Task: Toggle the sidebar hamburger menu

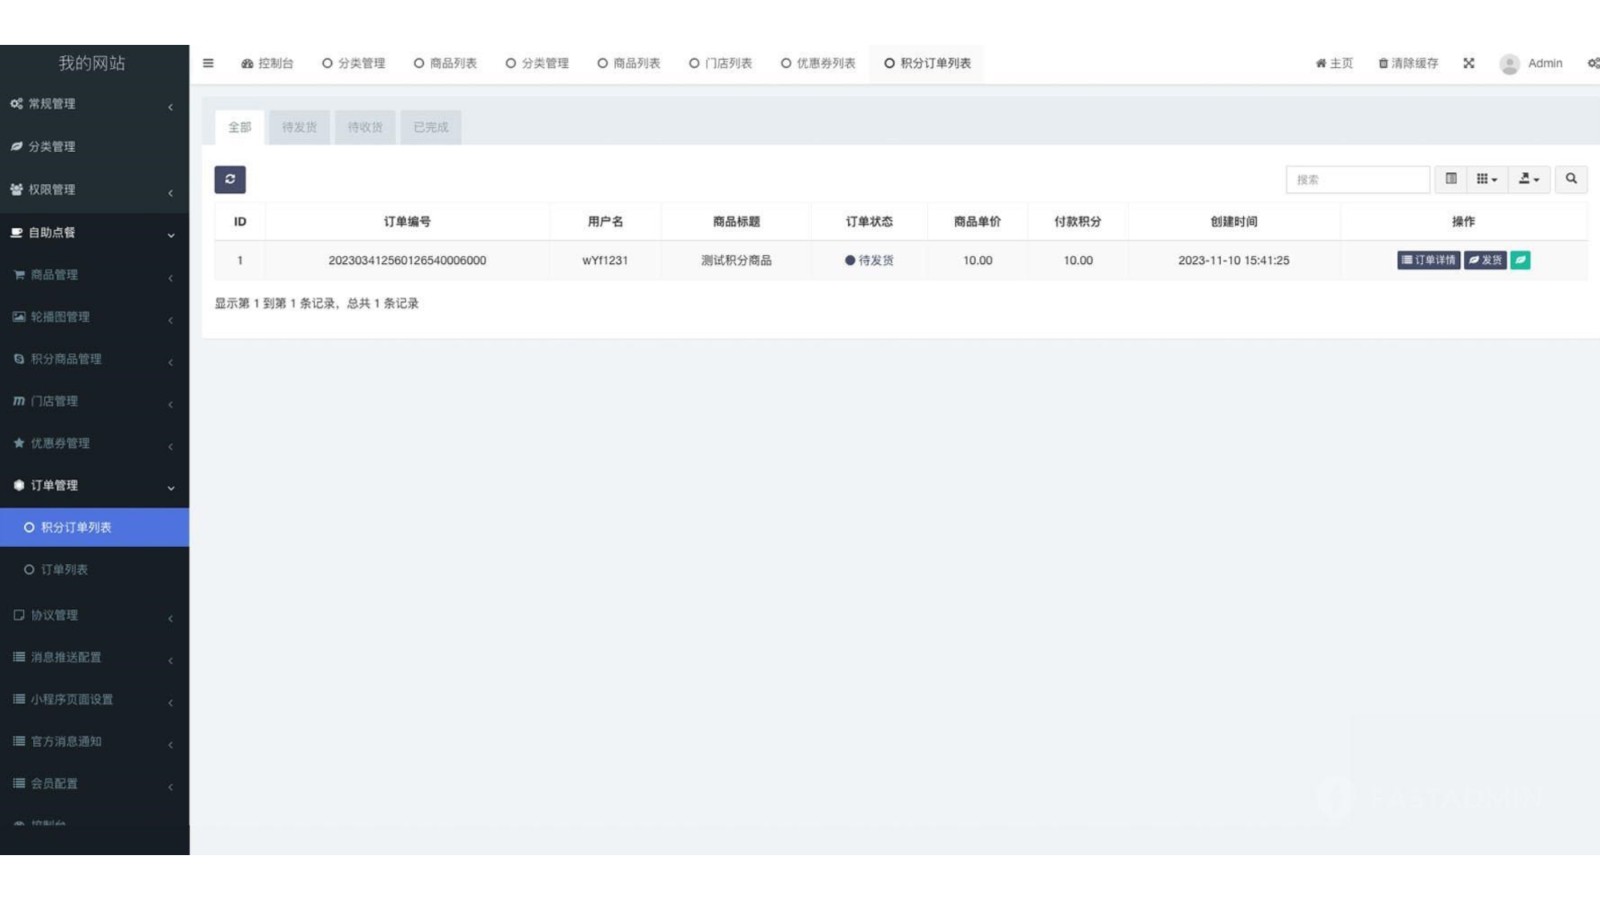Action: tap(208, 63)
